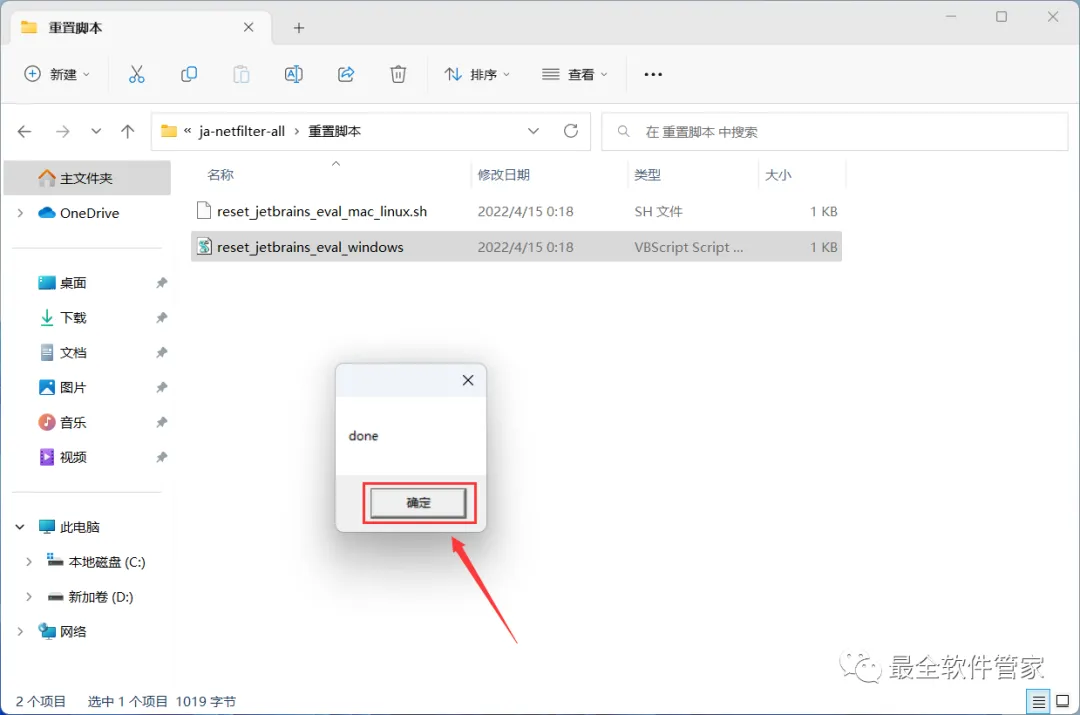Unpin 桌面 using its pin icon
This screenshot has height=715, width=1080.
(x=161, y=283)
